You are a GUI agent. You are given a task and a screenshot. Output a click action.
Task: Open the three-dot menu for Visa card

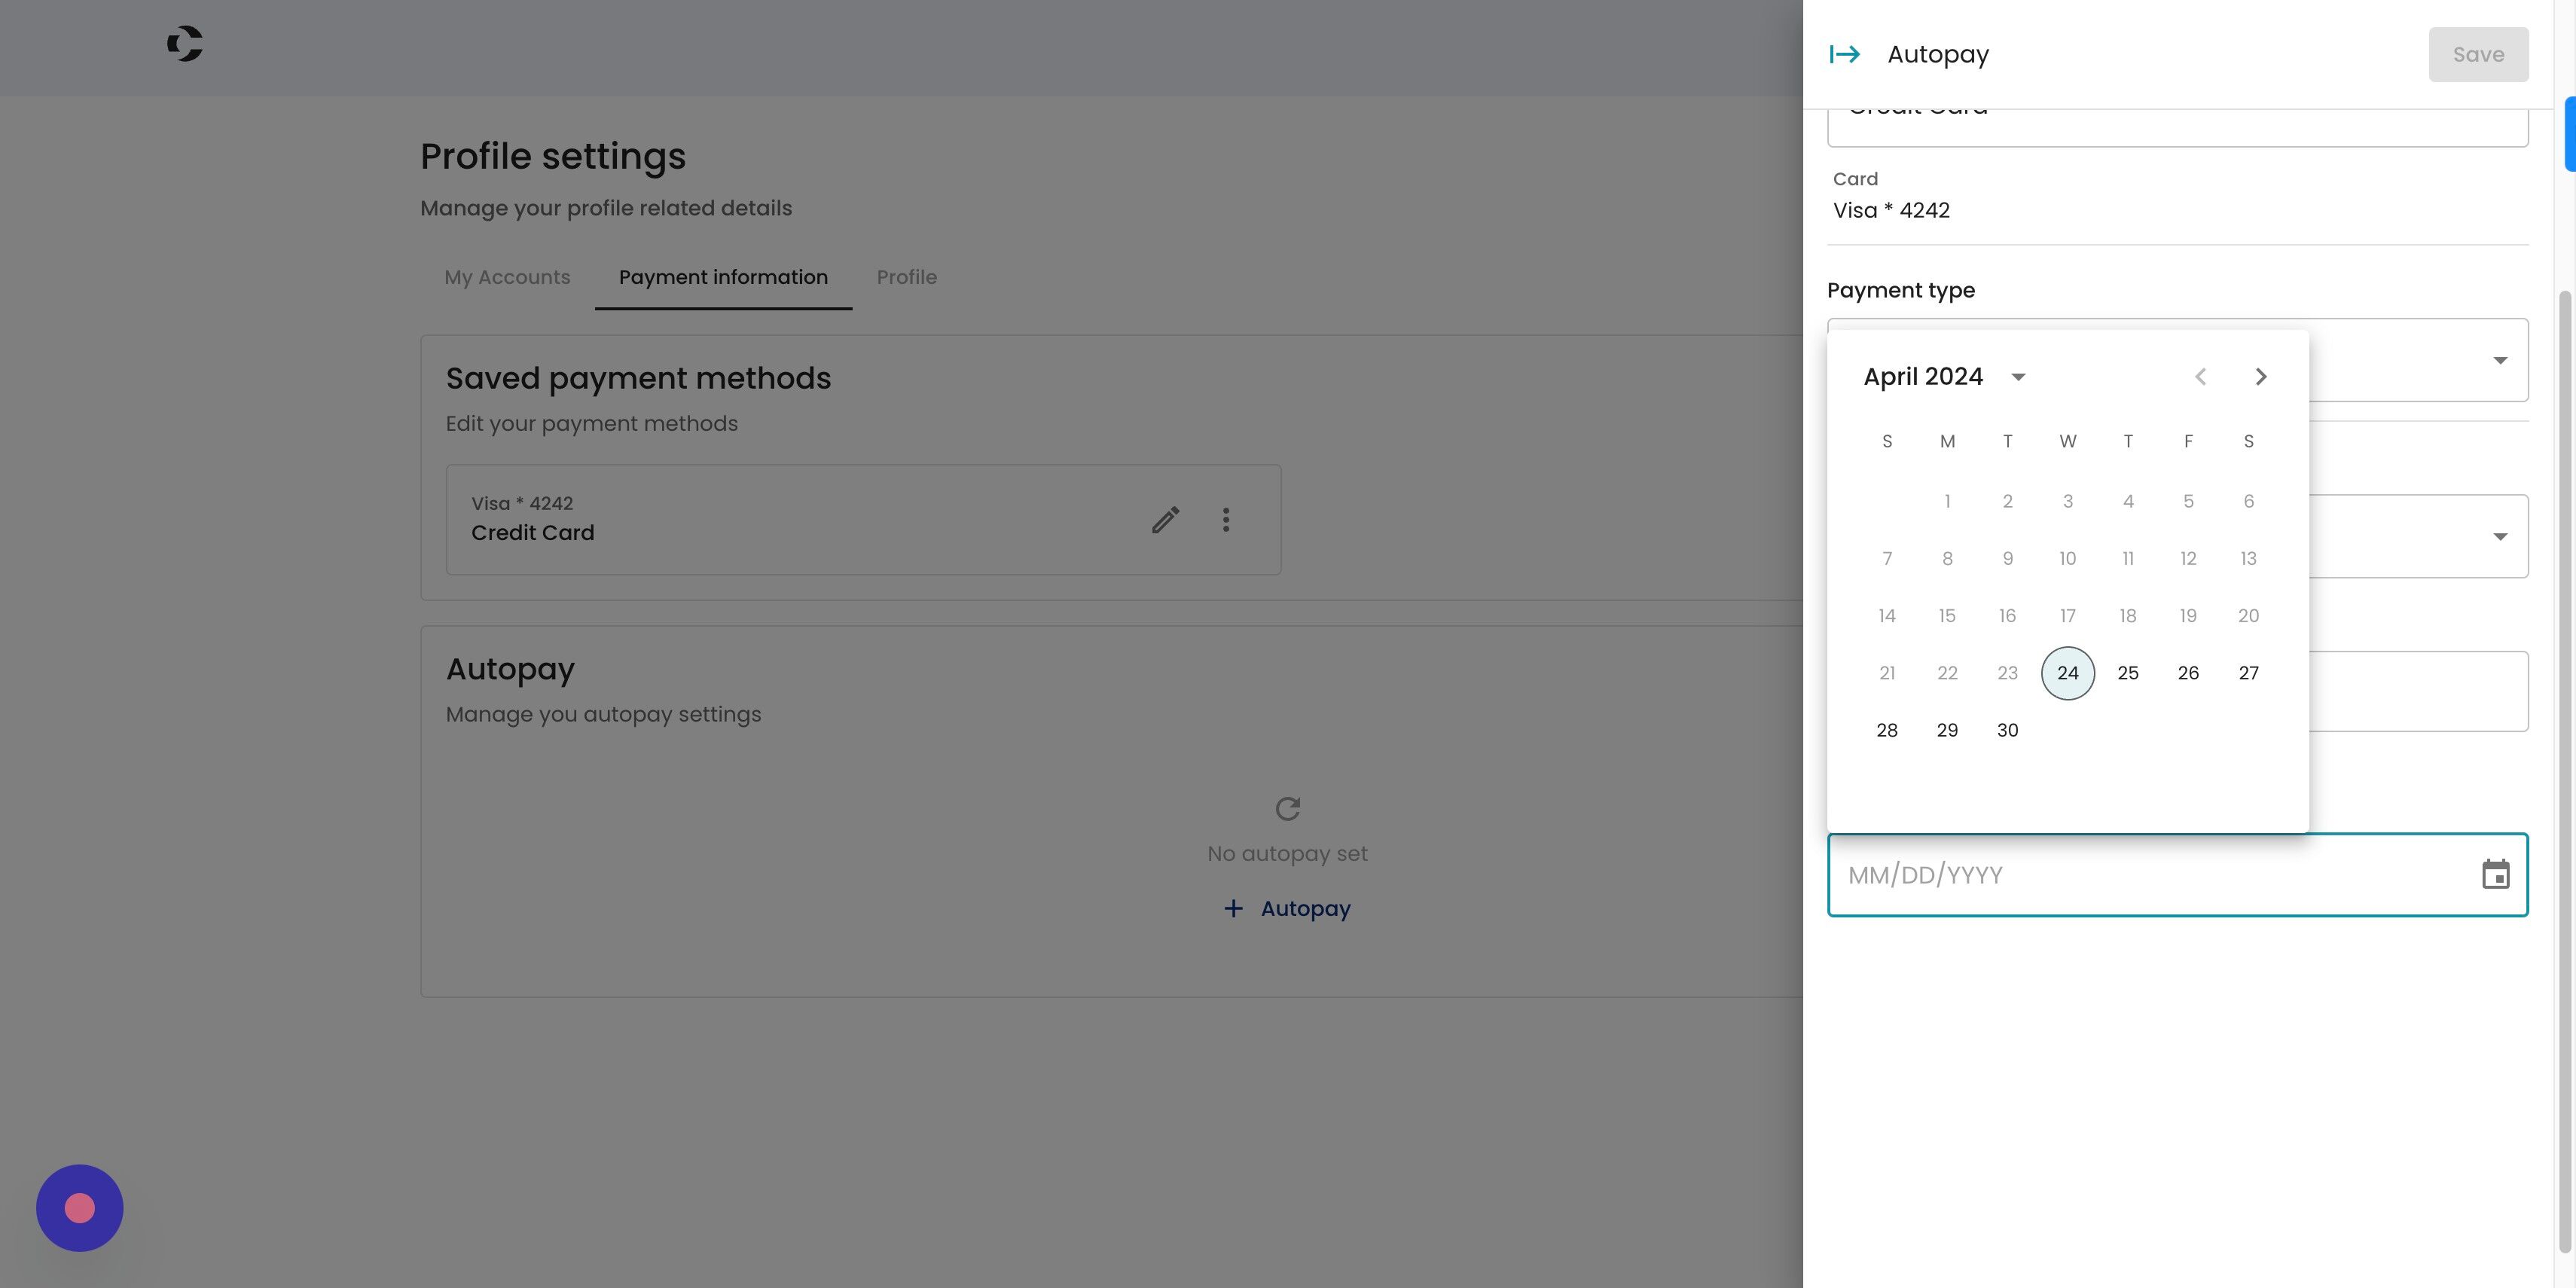[1225, 520]
